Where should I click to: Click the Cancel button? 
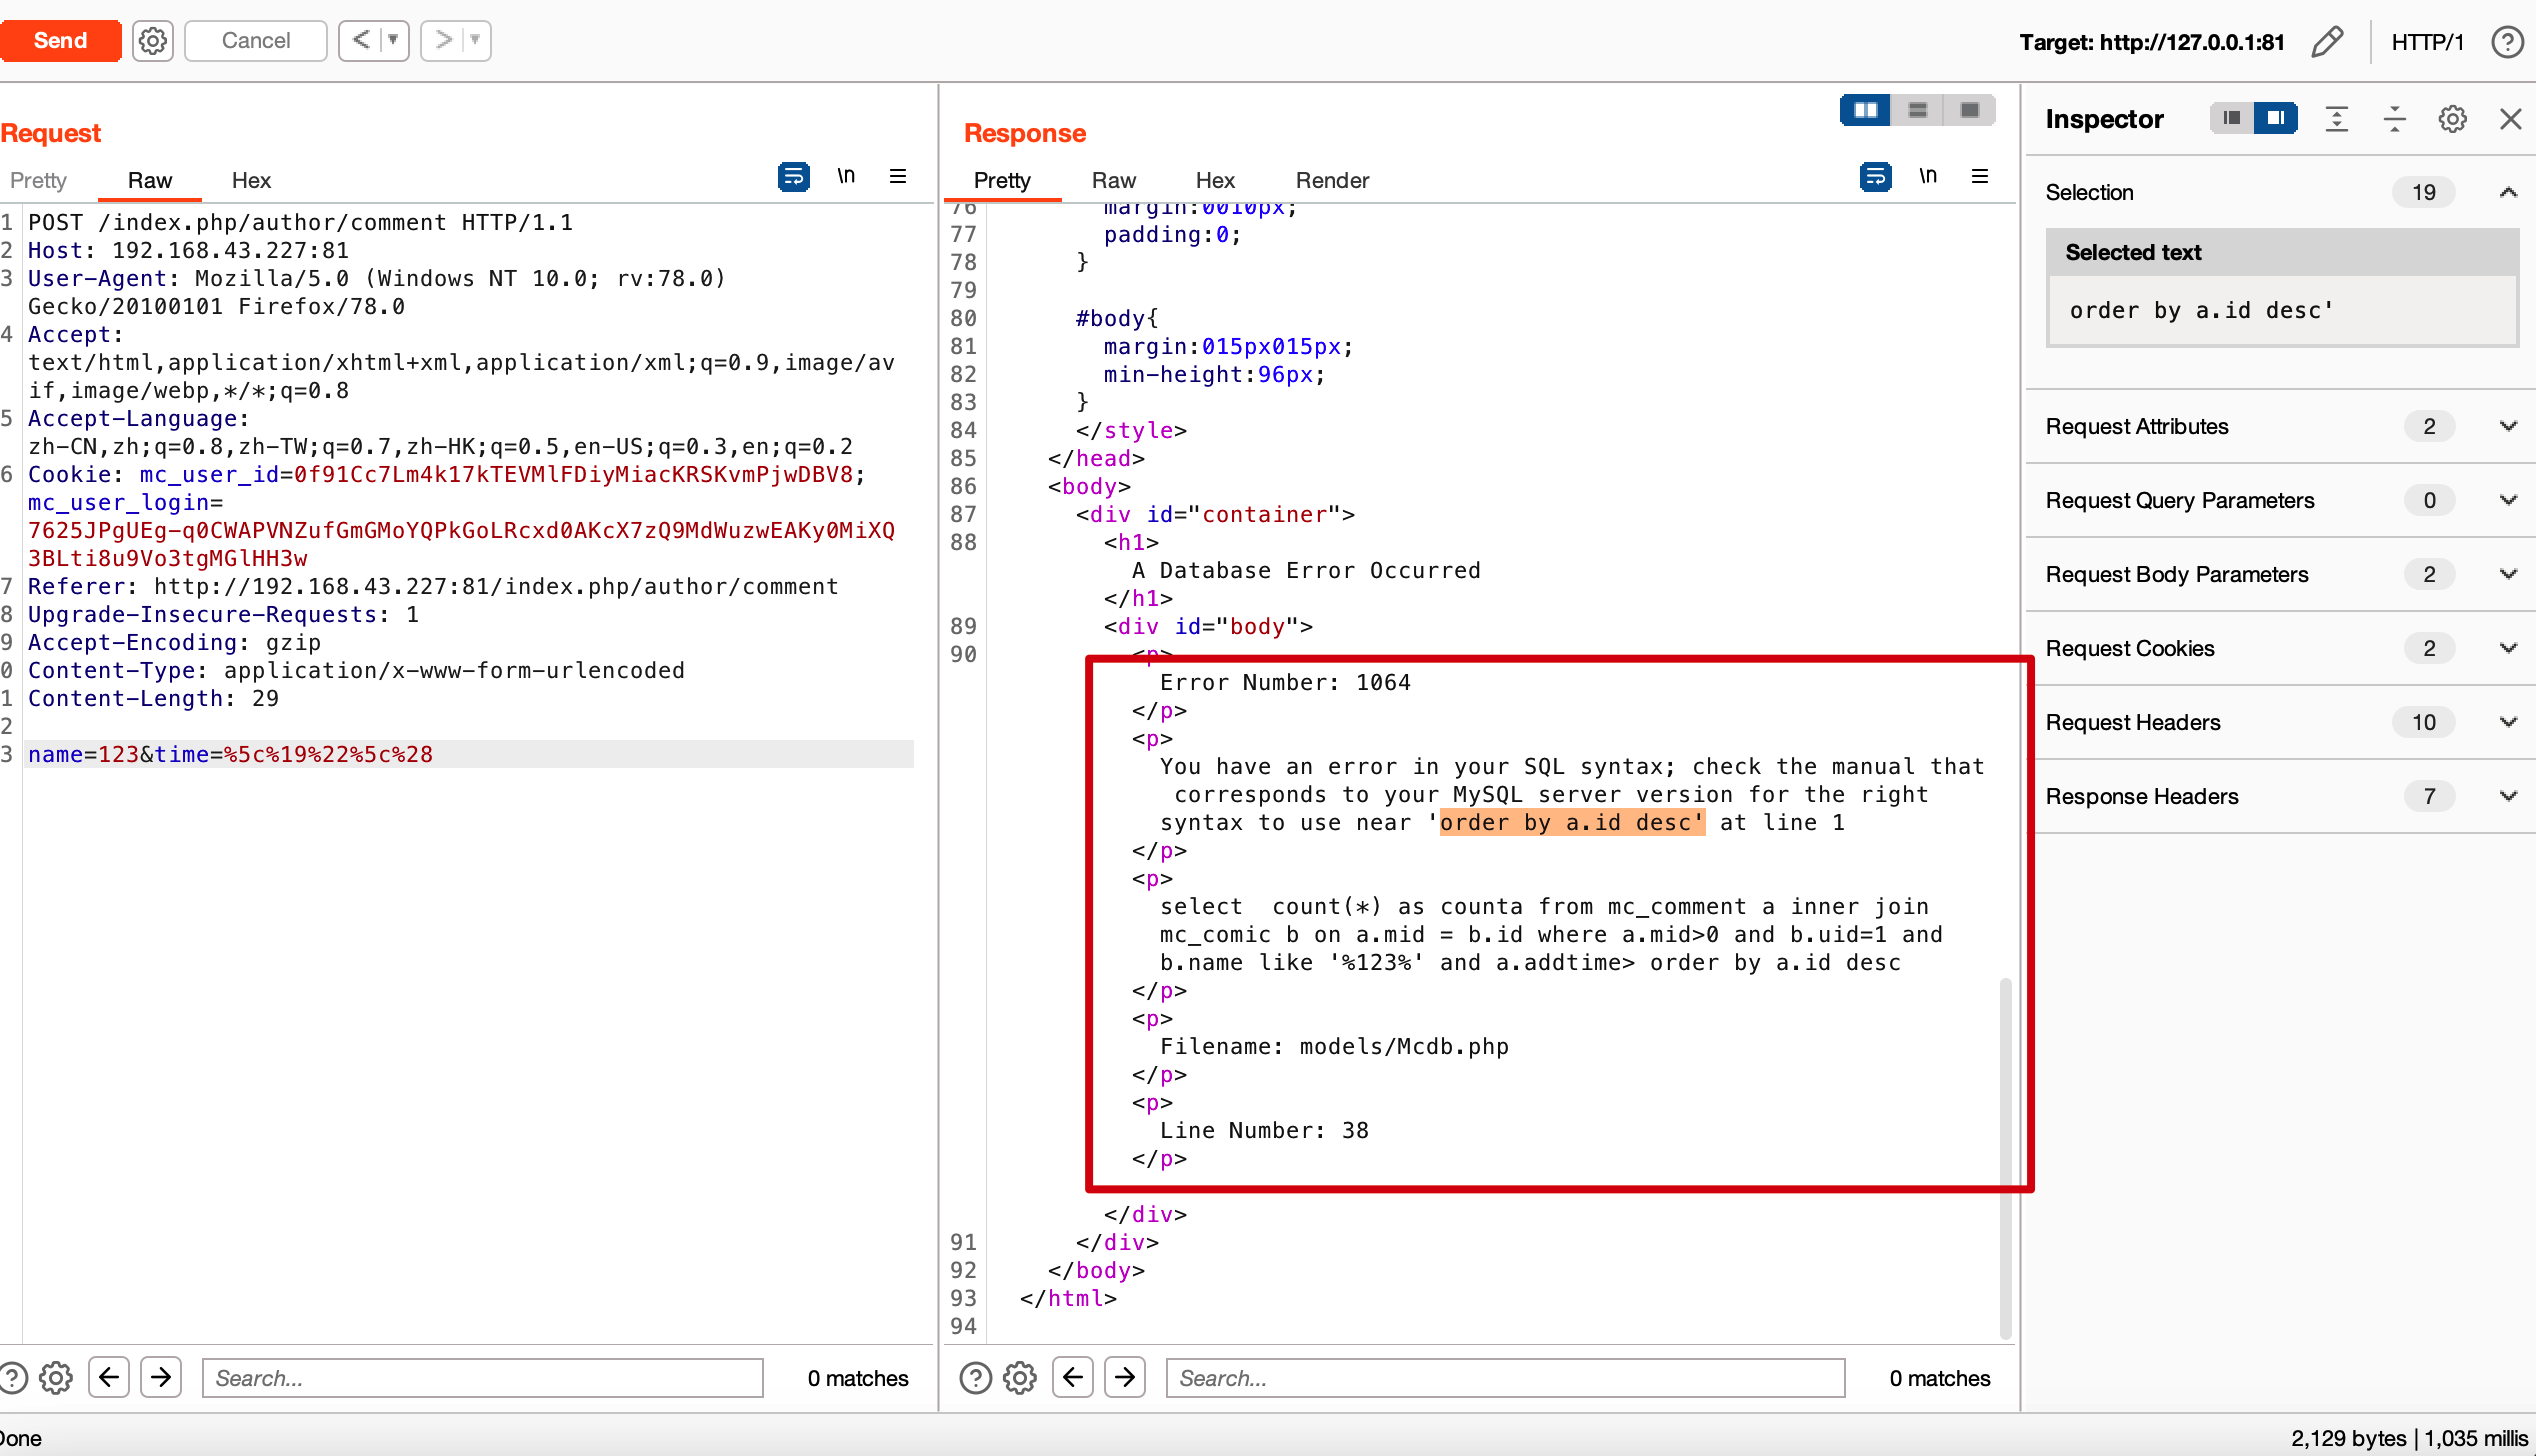pos(256,41)
